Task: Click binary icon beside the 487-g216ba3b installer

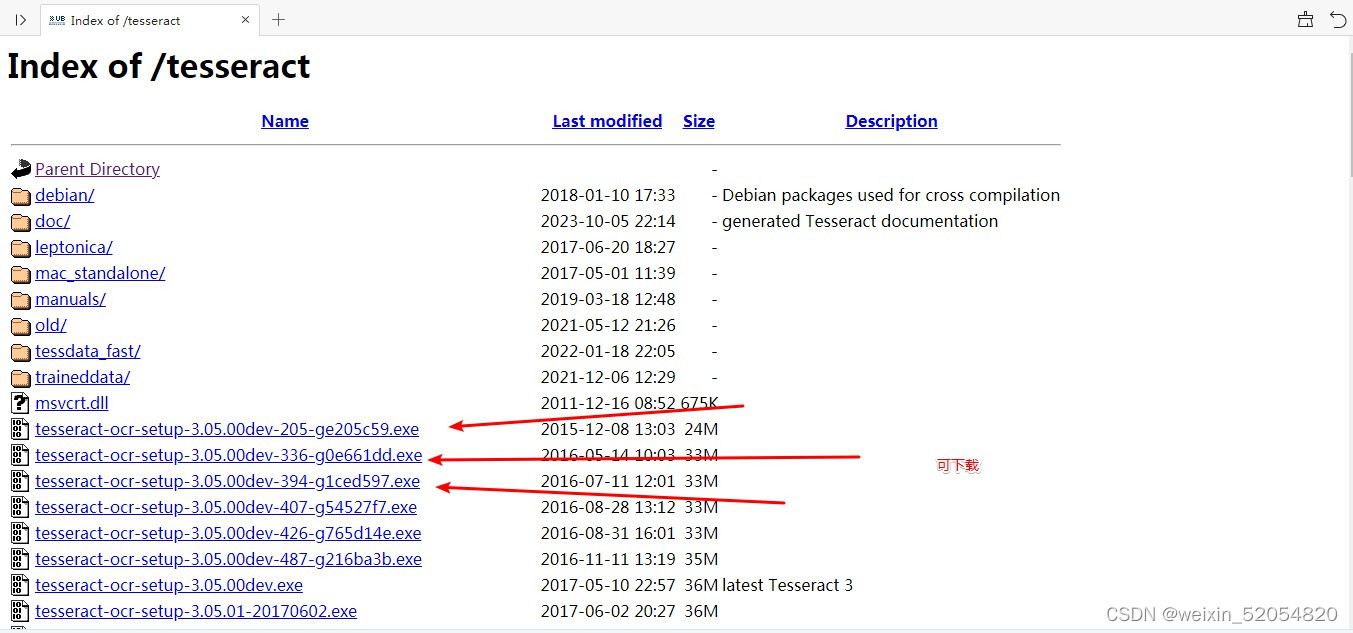Action: point(21,559)
